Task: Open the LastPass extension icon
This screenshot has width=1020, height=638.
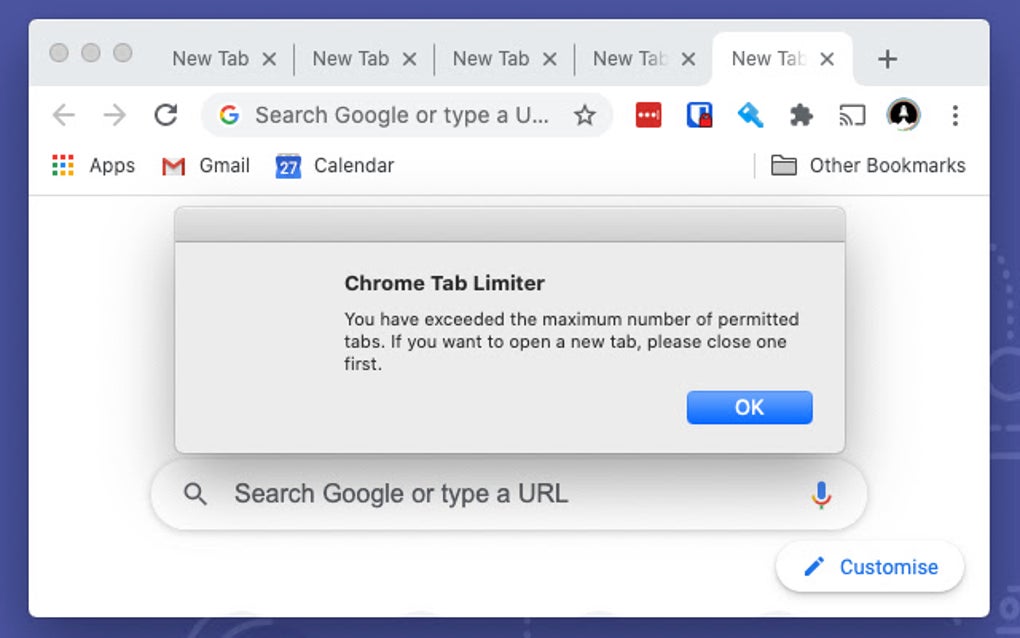Action: coord(648,115)
